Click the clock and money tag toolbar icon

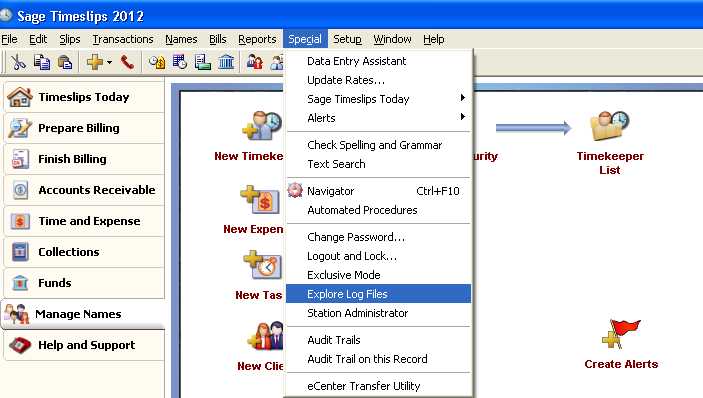coord(157,62)
